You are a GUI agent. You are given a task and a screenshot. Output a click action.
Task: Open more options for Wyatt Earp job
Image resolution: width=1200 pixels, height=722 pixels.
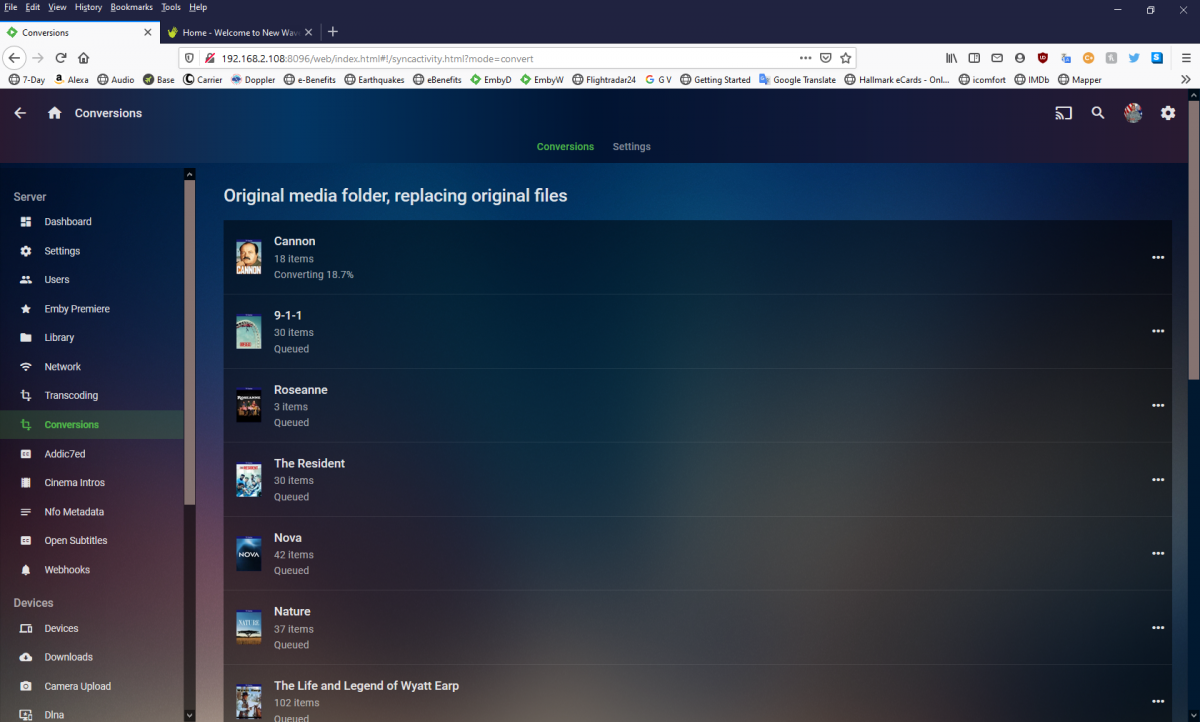(1158, 702)
